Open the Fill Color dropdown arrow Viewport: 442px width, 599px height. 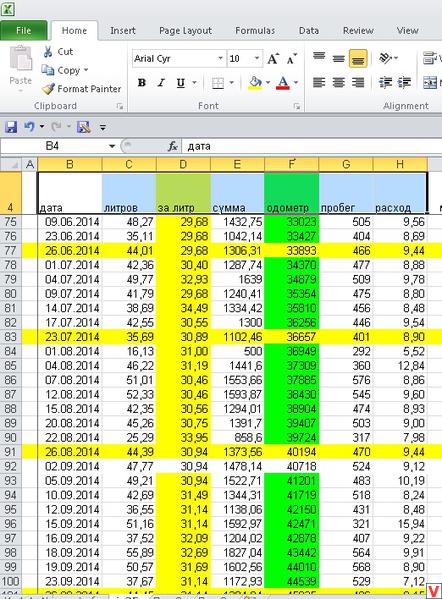coord(267,83)
